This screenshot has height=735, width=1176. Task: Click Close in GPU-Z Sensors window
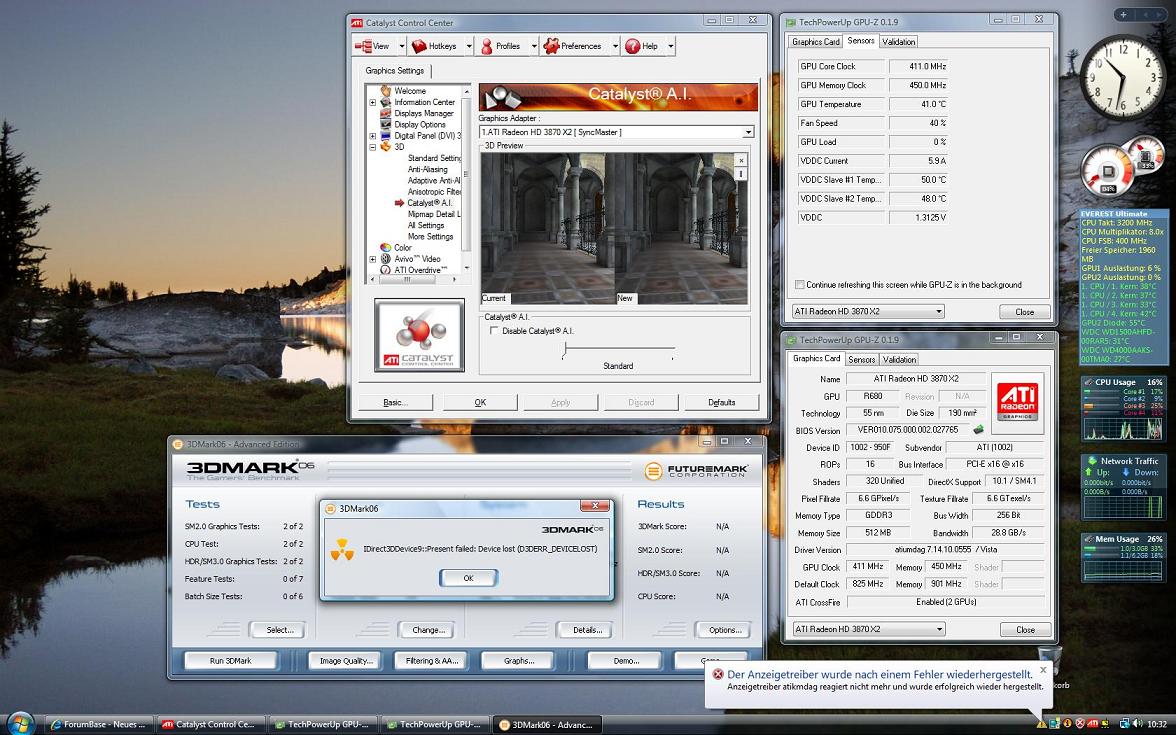1024,312
